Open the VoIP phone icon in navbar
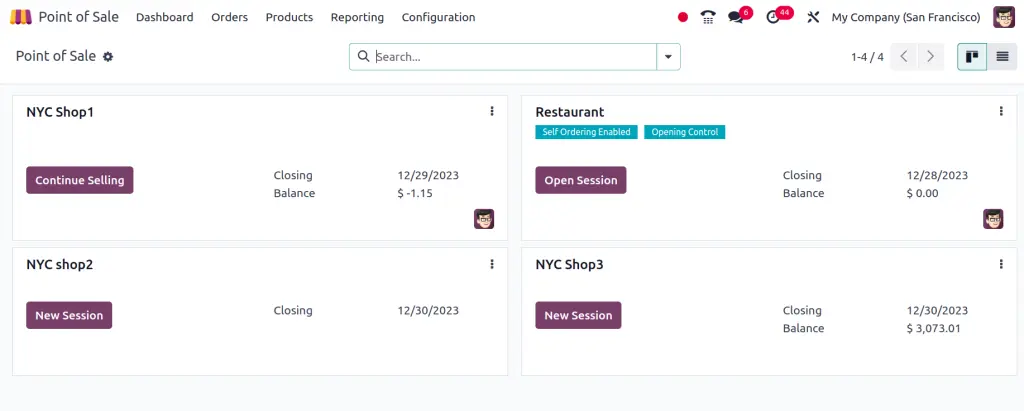Image resolution: width=1024 pixels, height=411 pixels. (x=708, y=17)
